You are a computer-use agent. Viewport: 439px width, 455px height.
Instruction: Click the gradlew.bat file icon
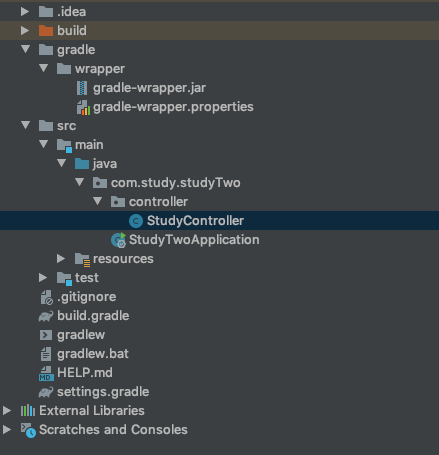coord(46,354)
